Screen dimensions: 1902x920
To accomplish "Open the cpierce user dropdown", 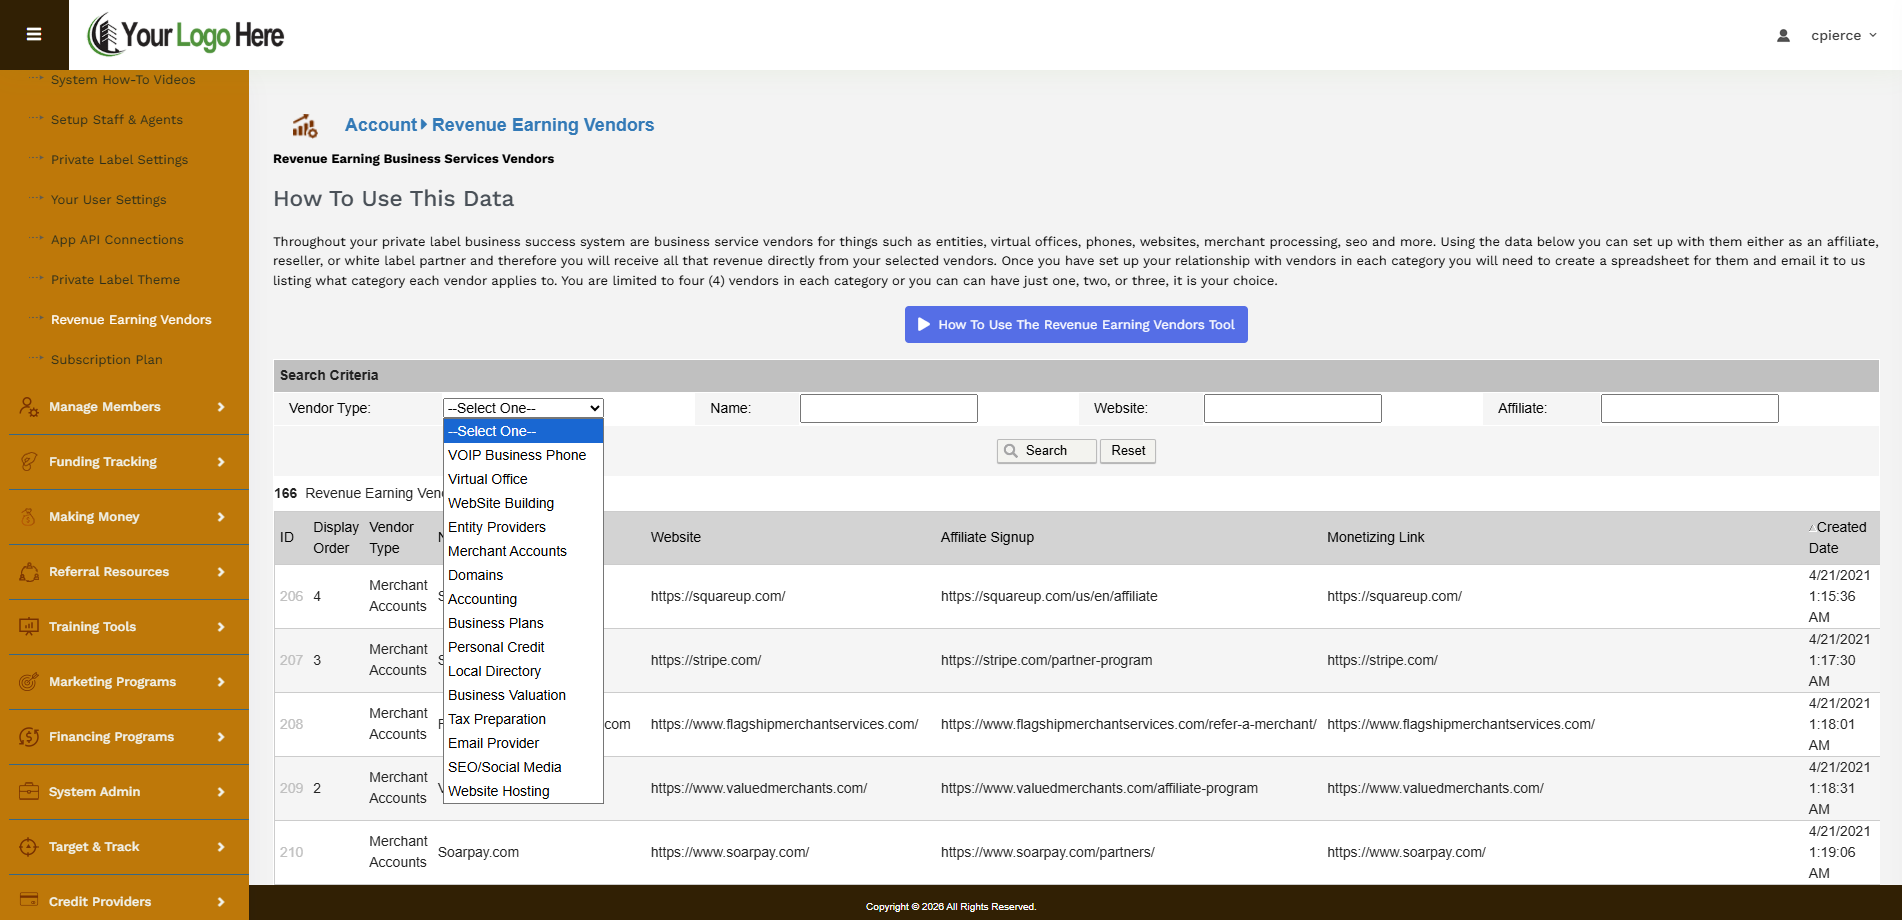I will [1843, 35].
